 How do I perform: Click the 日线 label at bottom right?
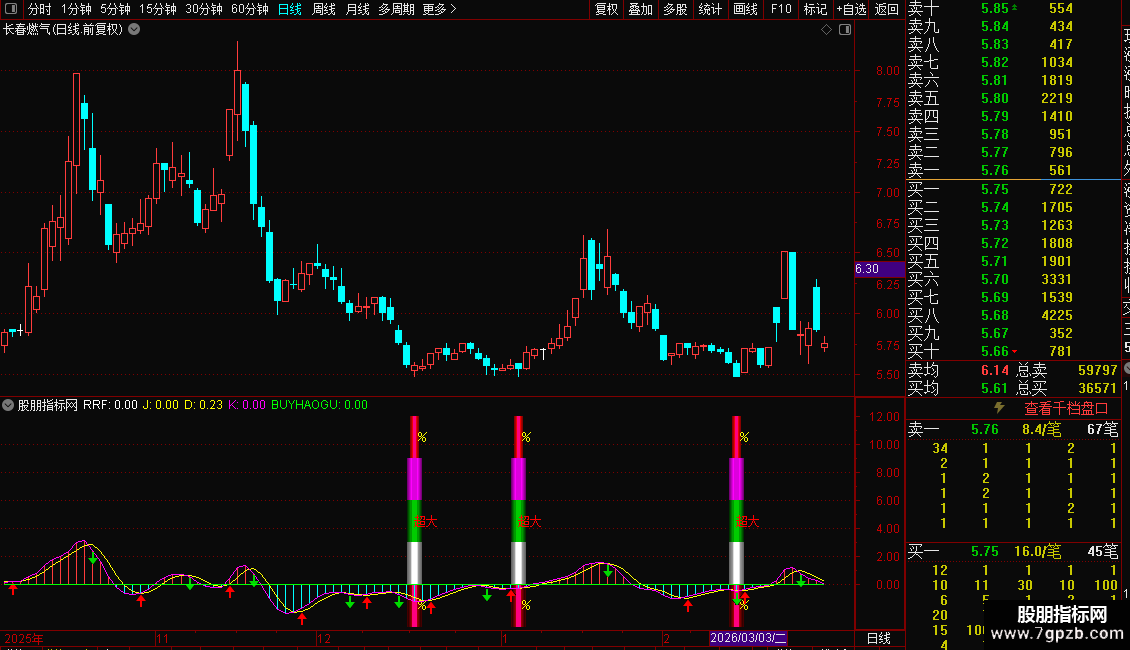(x=878, y=638)
